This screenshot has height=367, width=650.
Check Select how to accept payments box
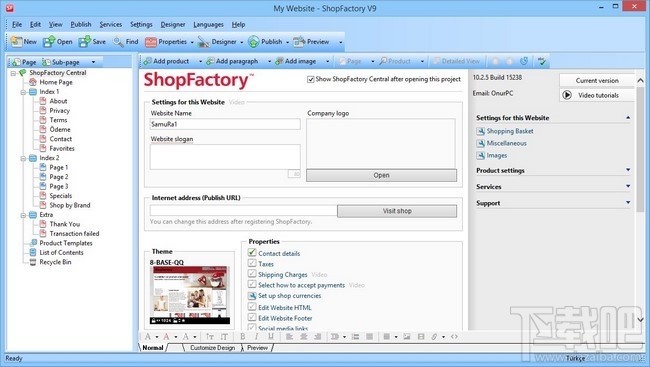[252, 284]
